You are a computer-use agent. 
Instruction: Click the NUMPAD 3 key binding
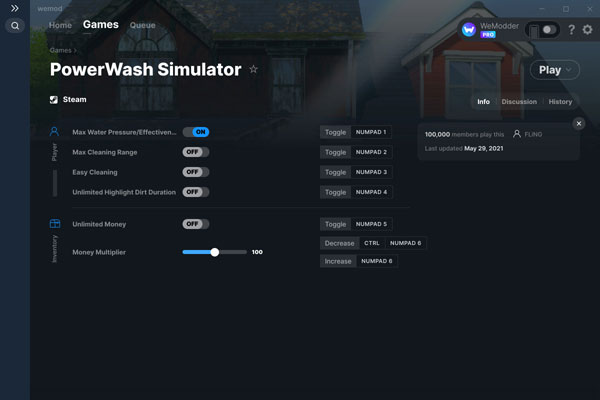[371, 172]
